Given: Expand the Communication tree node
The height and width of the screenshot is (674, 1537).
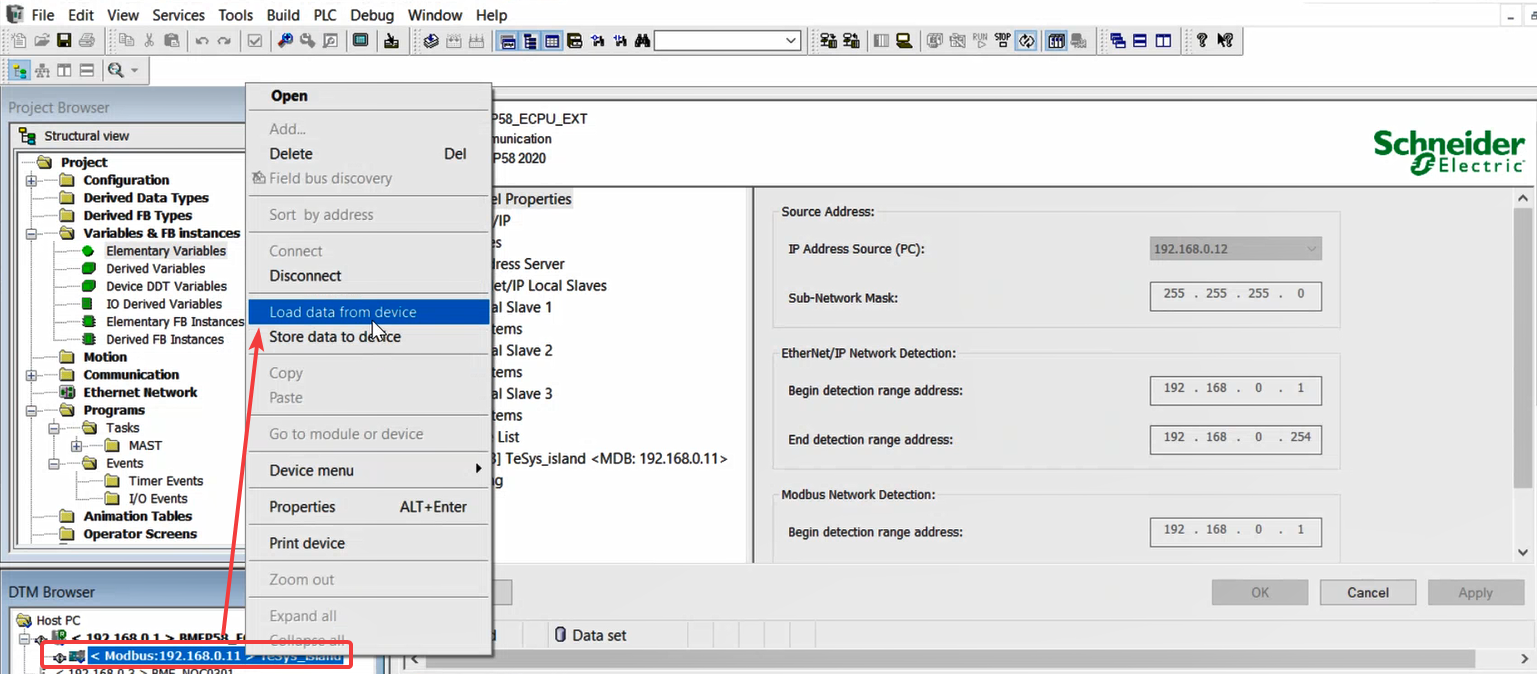Looking at the screenshot, I should coord(32,376).
